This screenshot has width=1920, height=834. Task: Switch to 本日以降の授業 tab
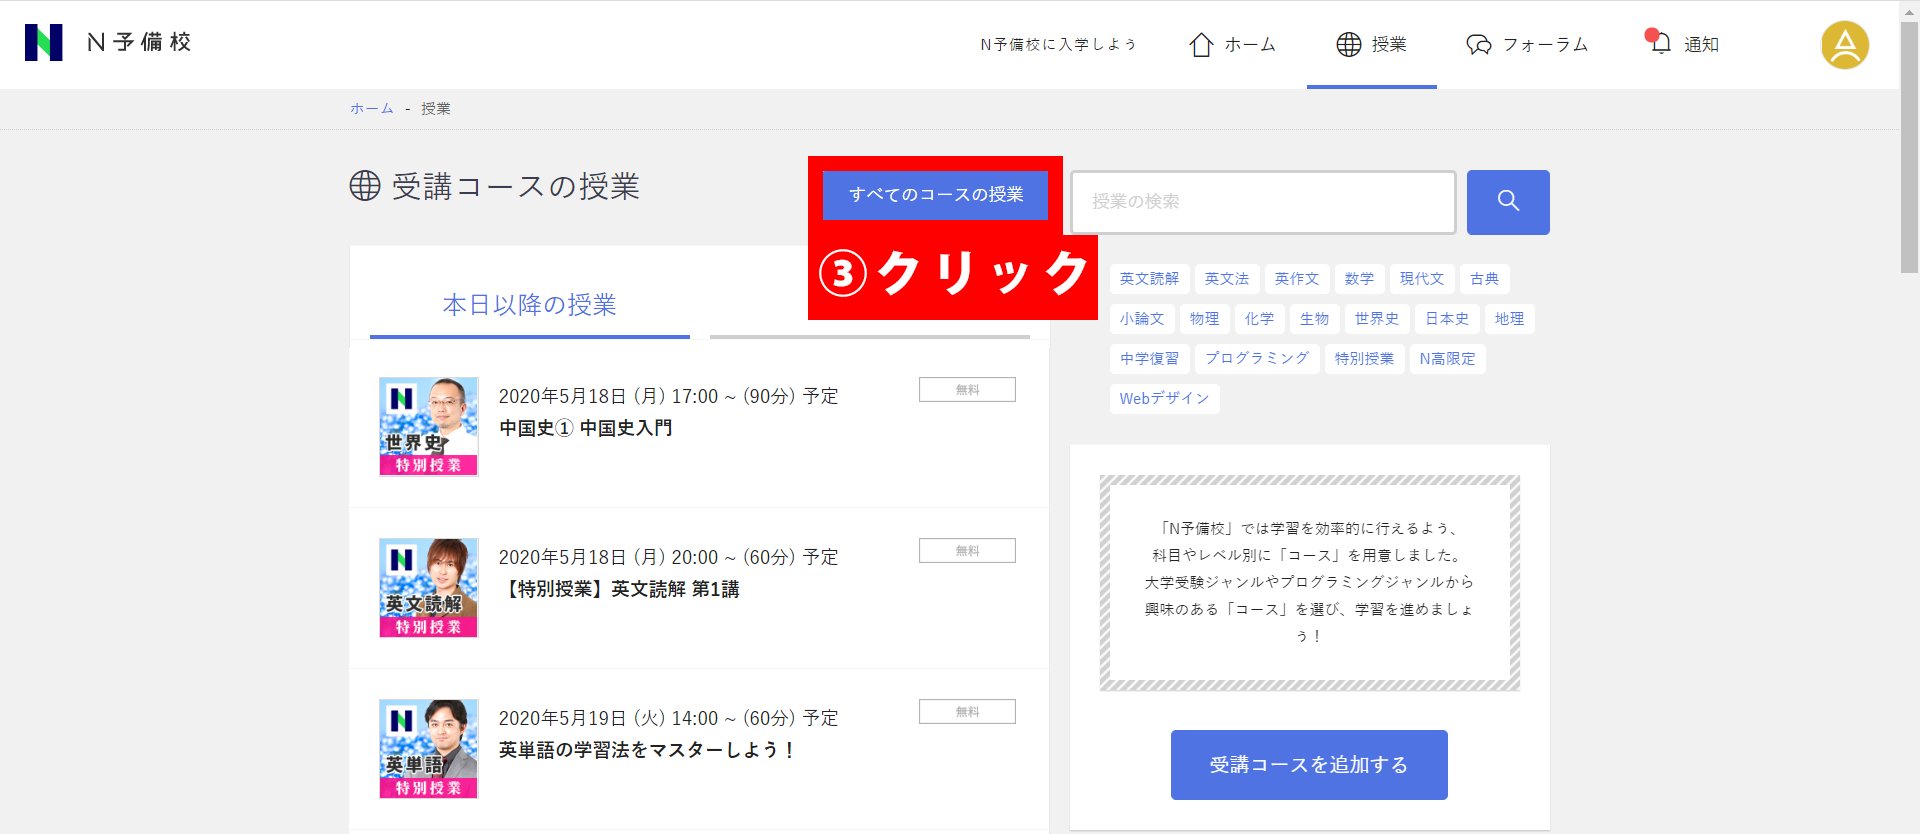point(530,305)
